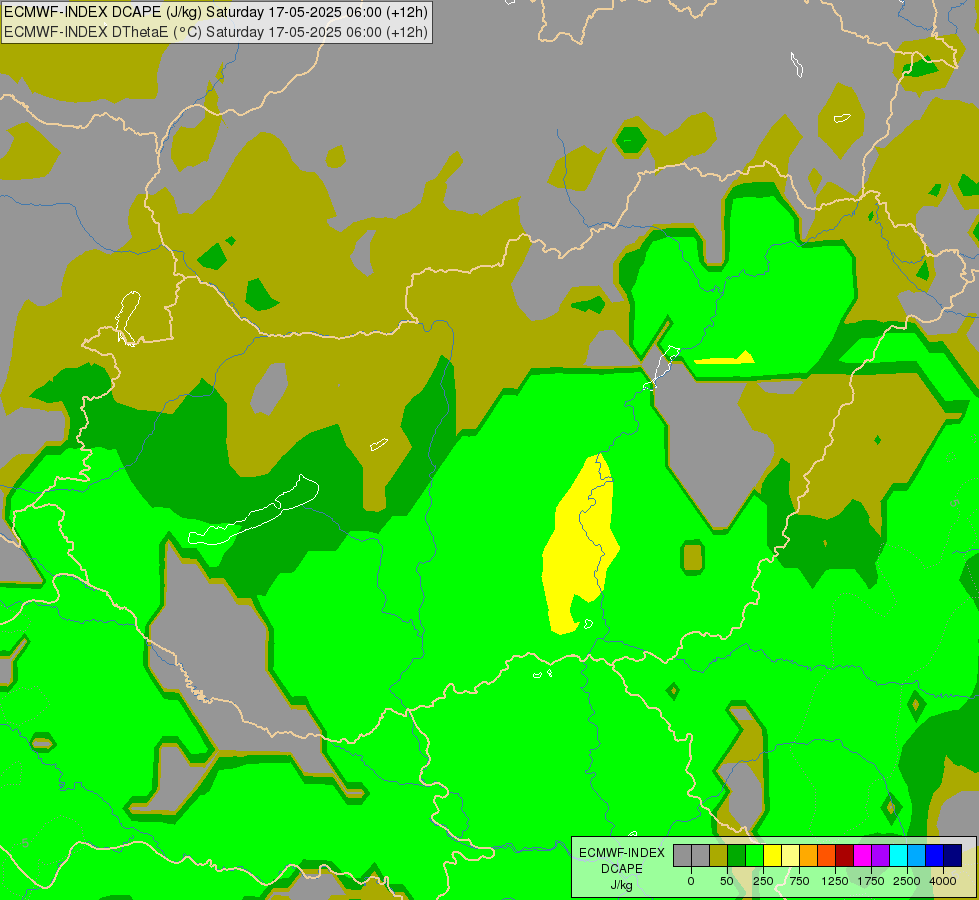Image resolution: width=979 pixels, height=900 pixels.
Task: Select the pale yellow legend swatch left of 750
Action: point(790,855)
